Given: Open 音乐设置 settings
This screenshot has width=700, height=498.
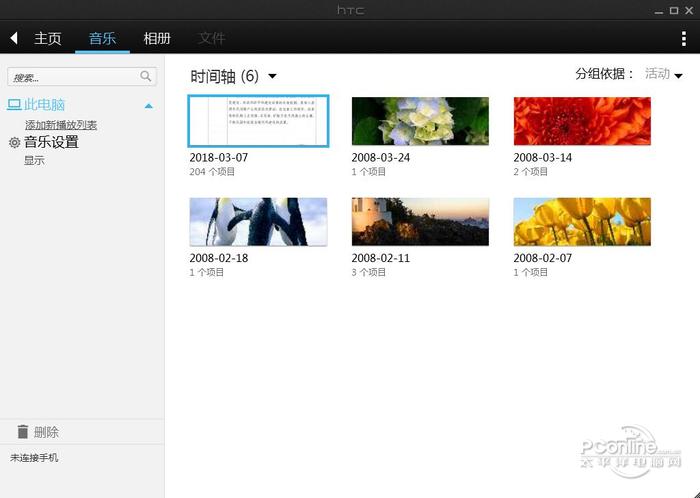Looking at the screenshot, I should pyautogui.click(x=51, y=142).
